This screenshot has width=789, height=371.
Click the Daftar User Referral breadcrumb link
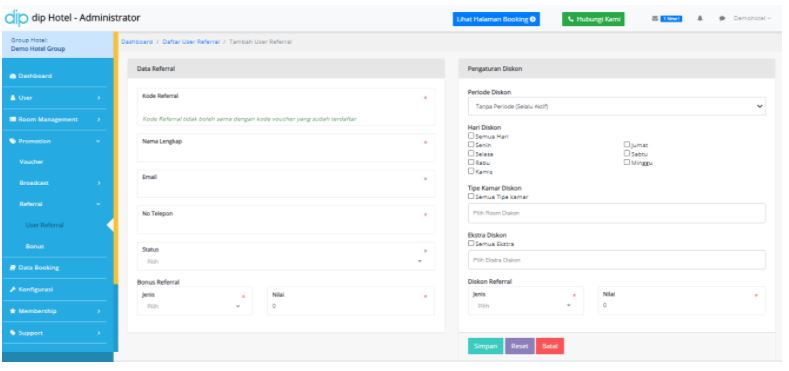click(191, 42)
